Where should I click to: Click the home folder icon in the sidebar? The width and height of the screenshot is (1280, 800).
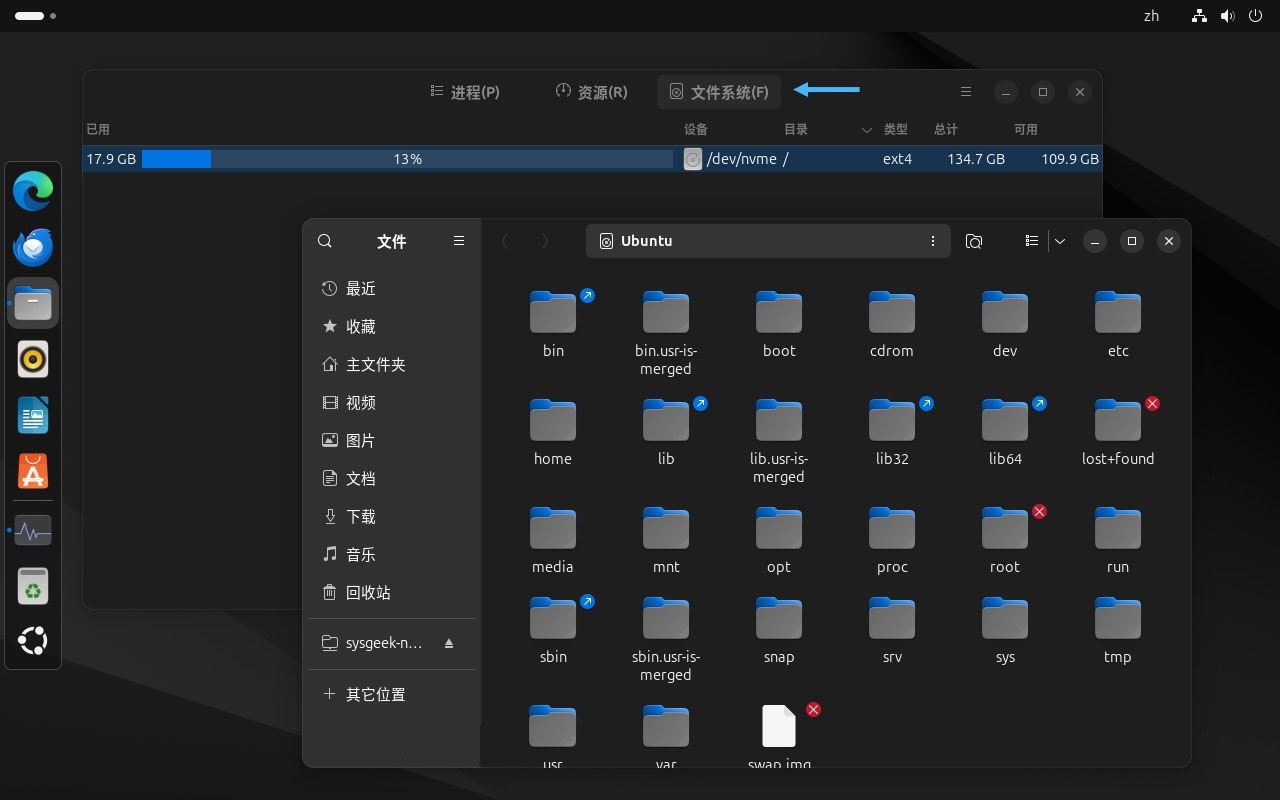pos(330,365)
